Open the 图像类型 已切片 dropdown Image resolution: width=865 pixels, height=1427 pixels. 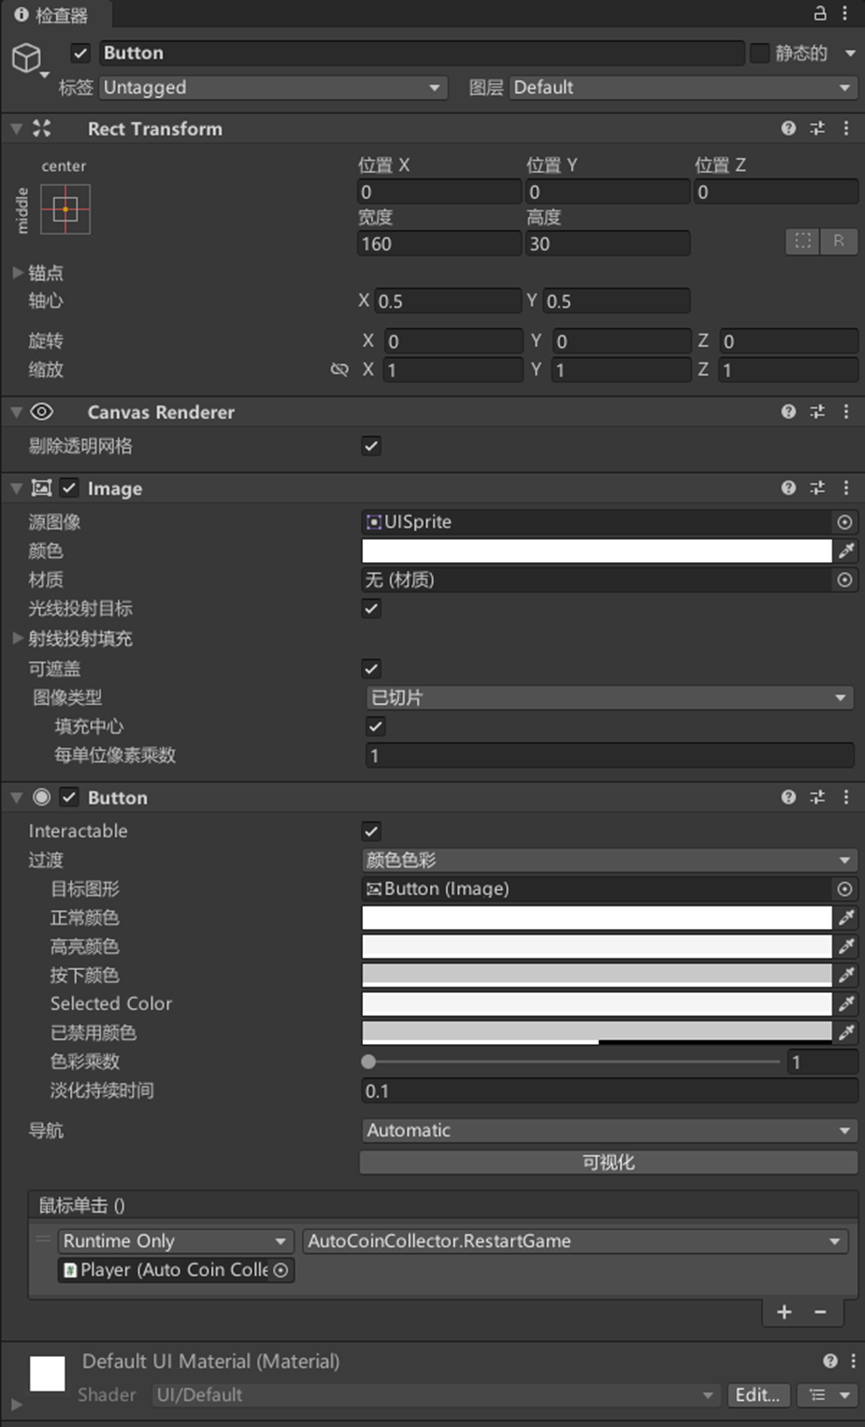[x=609, y=698]
